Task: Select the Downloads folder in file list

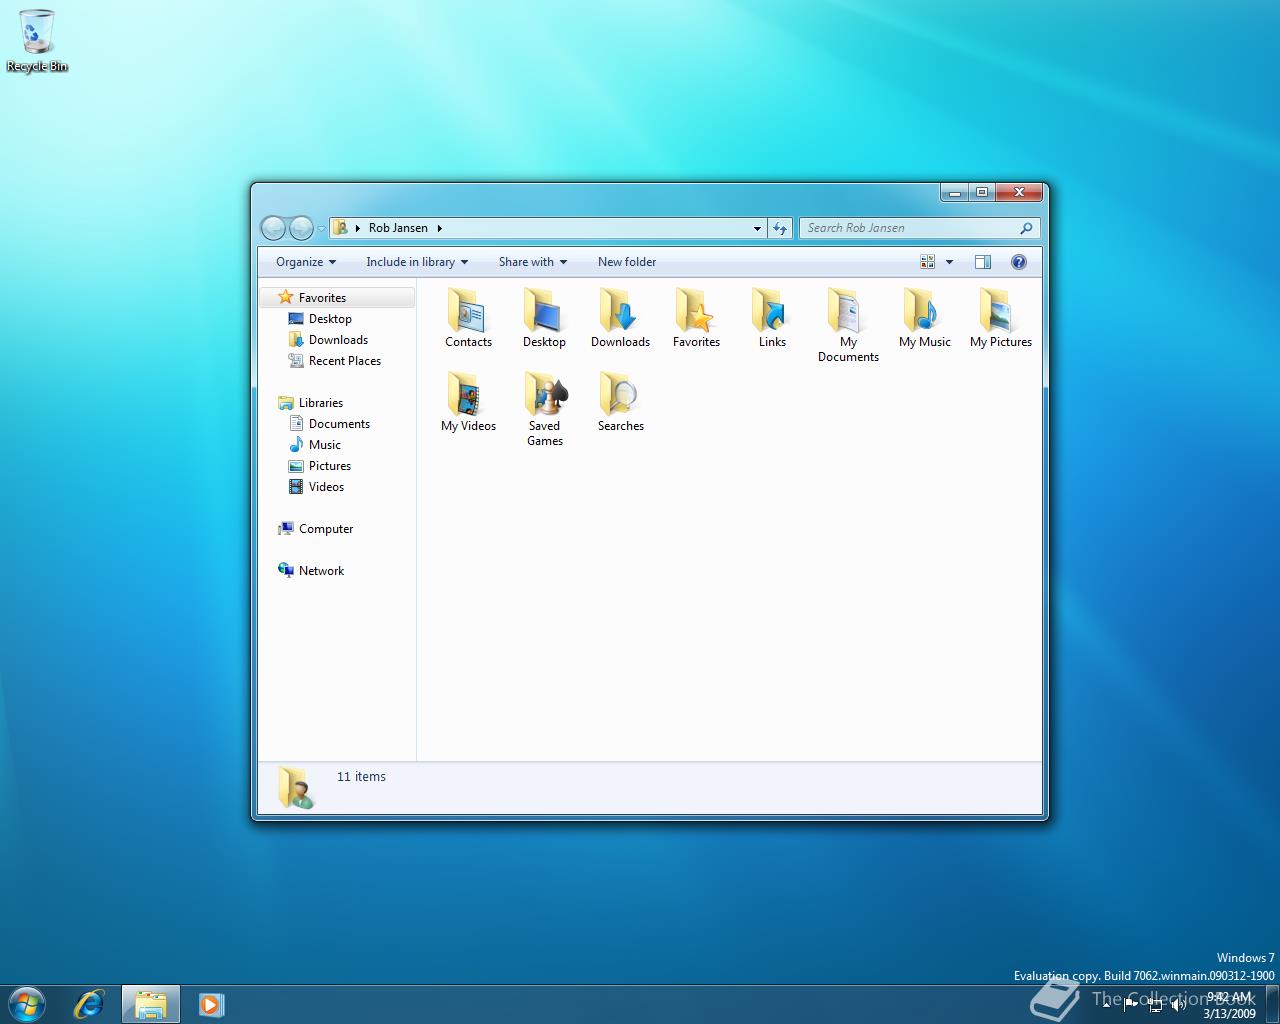Action: (620, 310)
